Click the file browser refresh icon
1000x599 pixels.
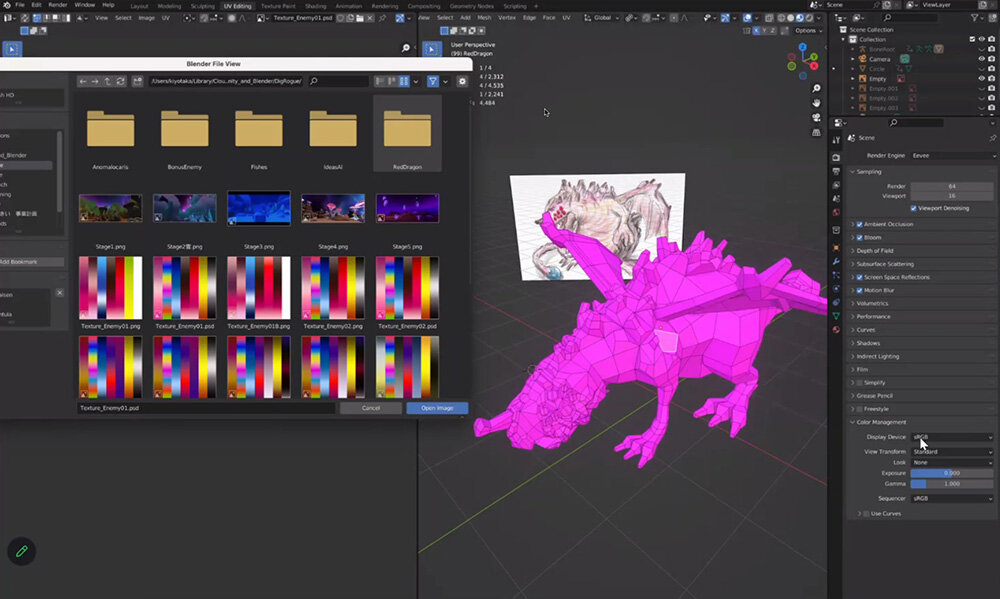click(x=119, y=81)
